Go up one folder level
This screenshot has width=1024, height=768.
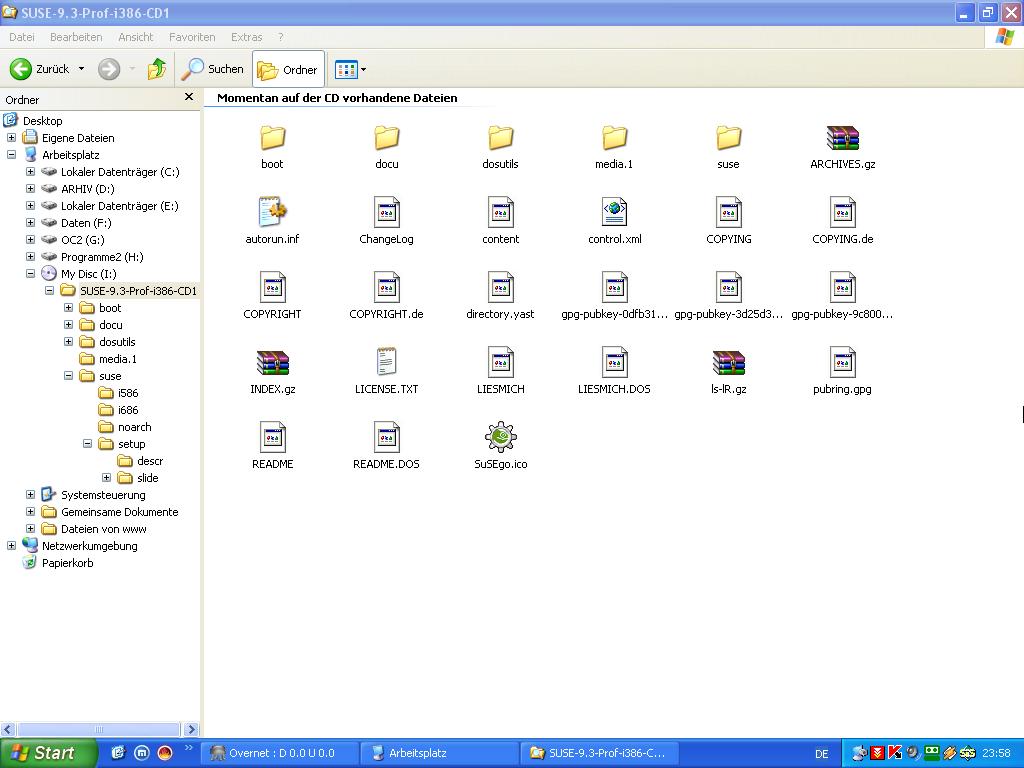click(x=157, y=69)
